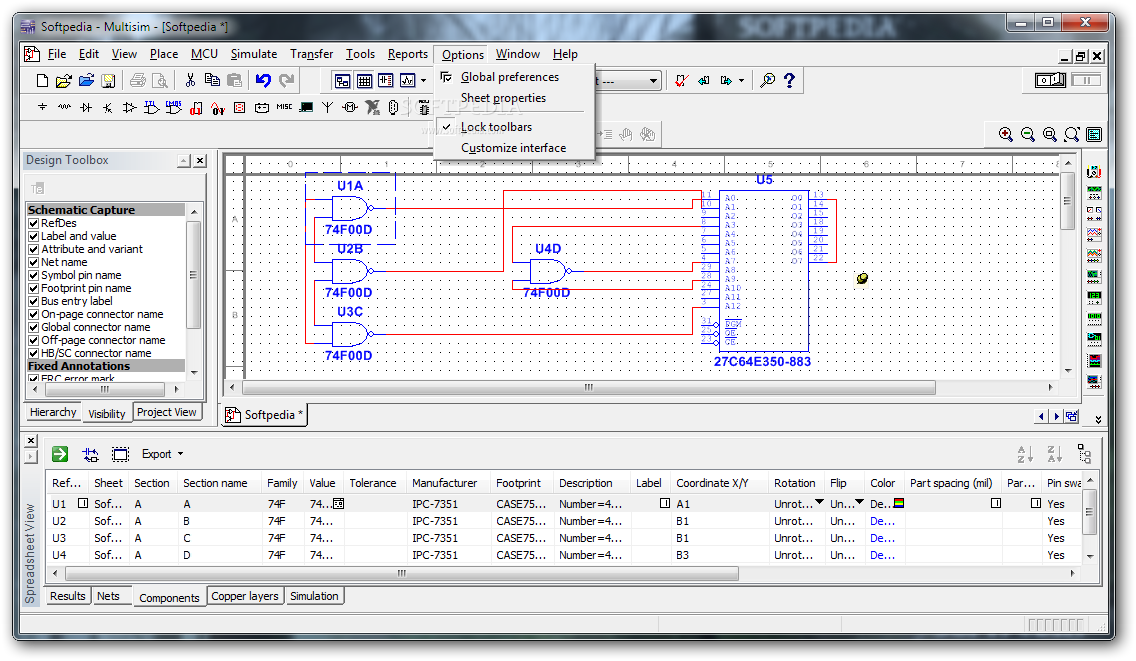Open the Simulation spreadsheet tab
The width and height of the screenshot is (1136, 661).
pos(314,596)
